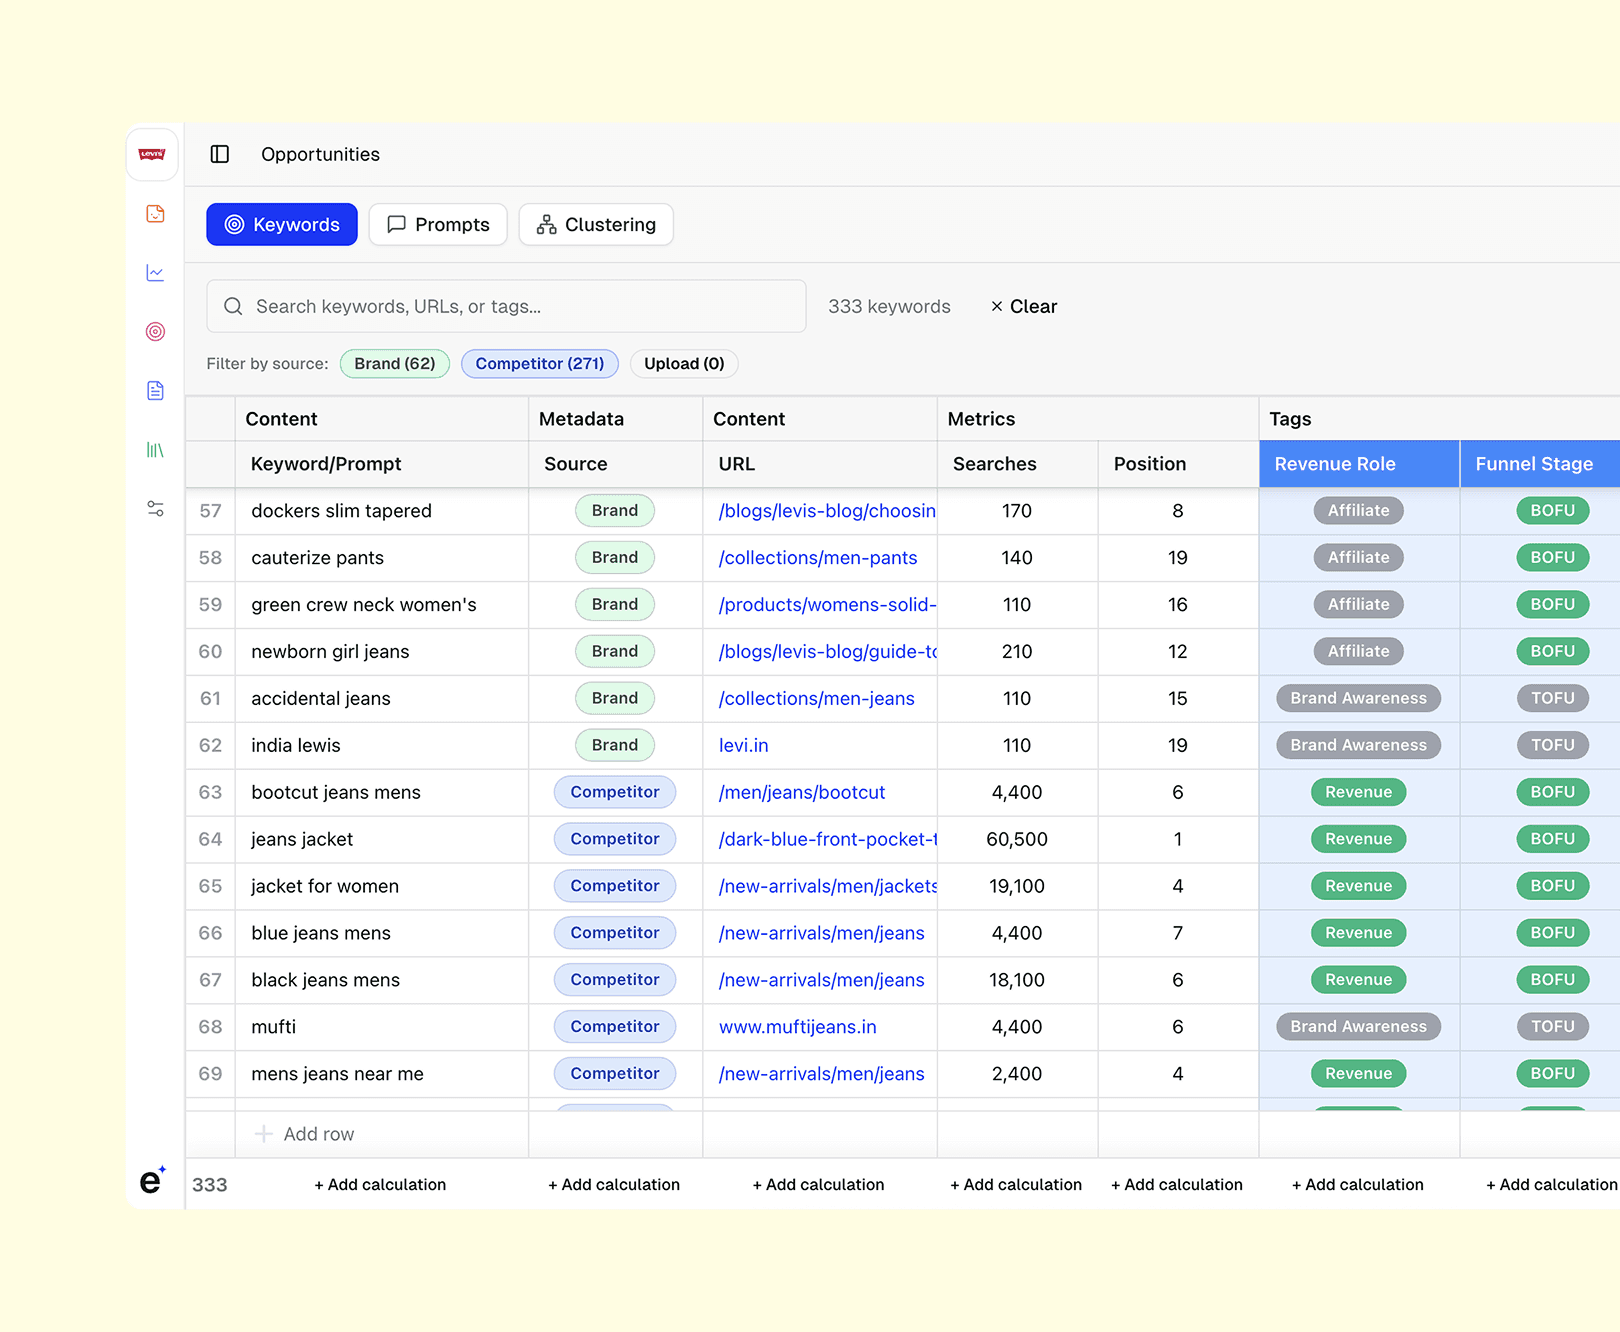Select the 60,500 searches cell
The image size is (1620, 1332).
1017,840
